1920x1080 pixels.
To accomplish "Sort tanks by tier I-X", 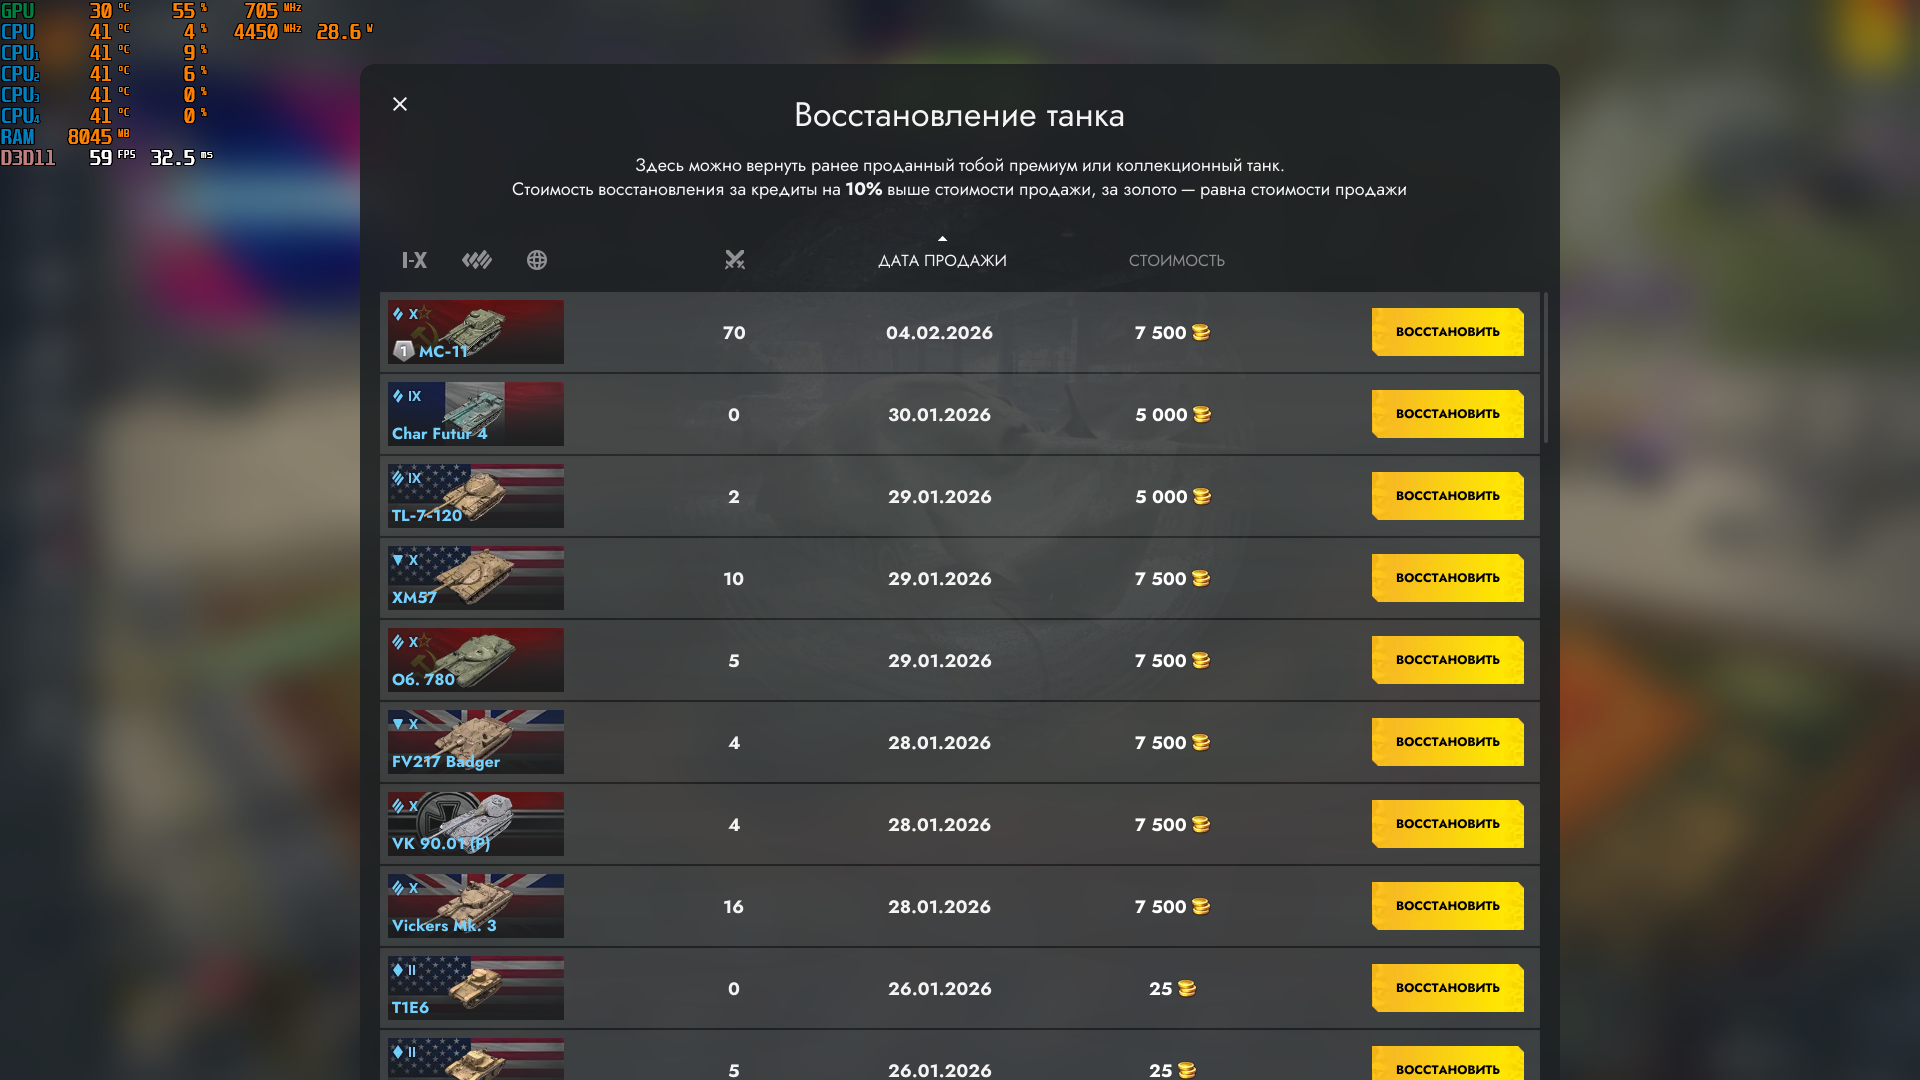I will (x=414, y=260).
